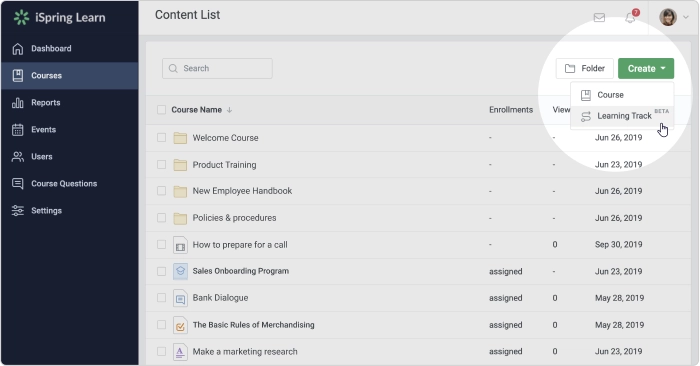Click the Course Questions chat icon
The width and height of the screenshot is (700, 366).
17,183
